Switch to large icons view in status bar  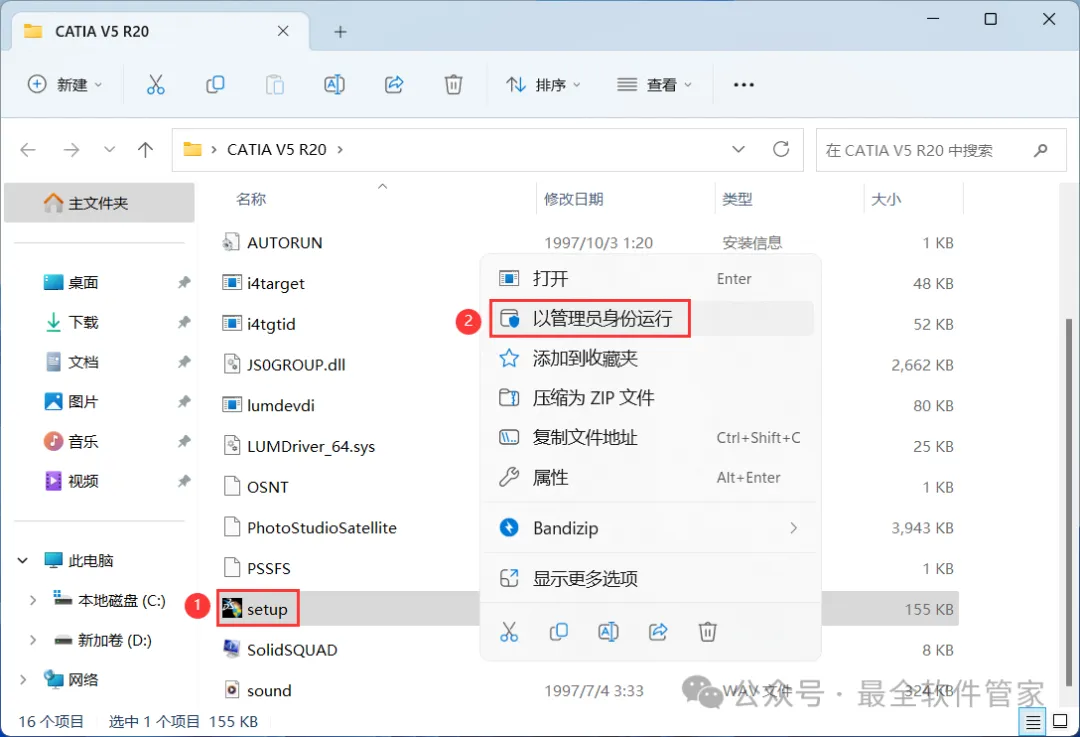point(1061,722)
